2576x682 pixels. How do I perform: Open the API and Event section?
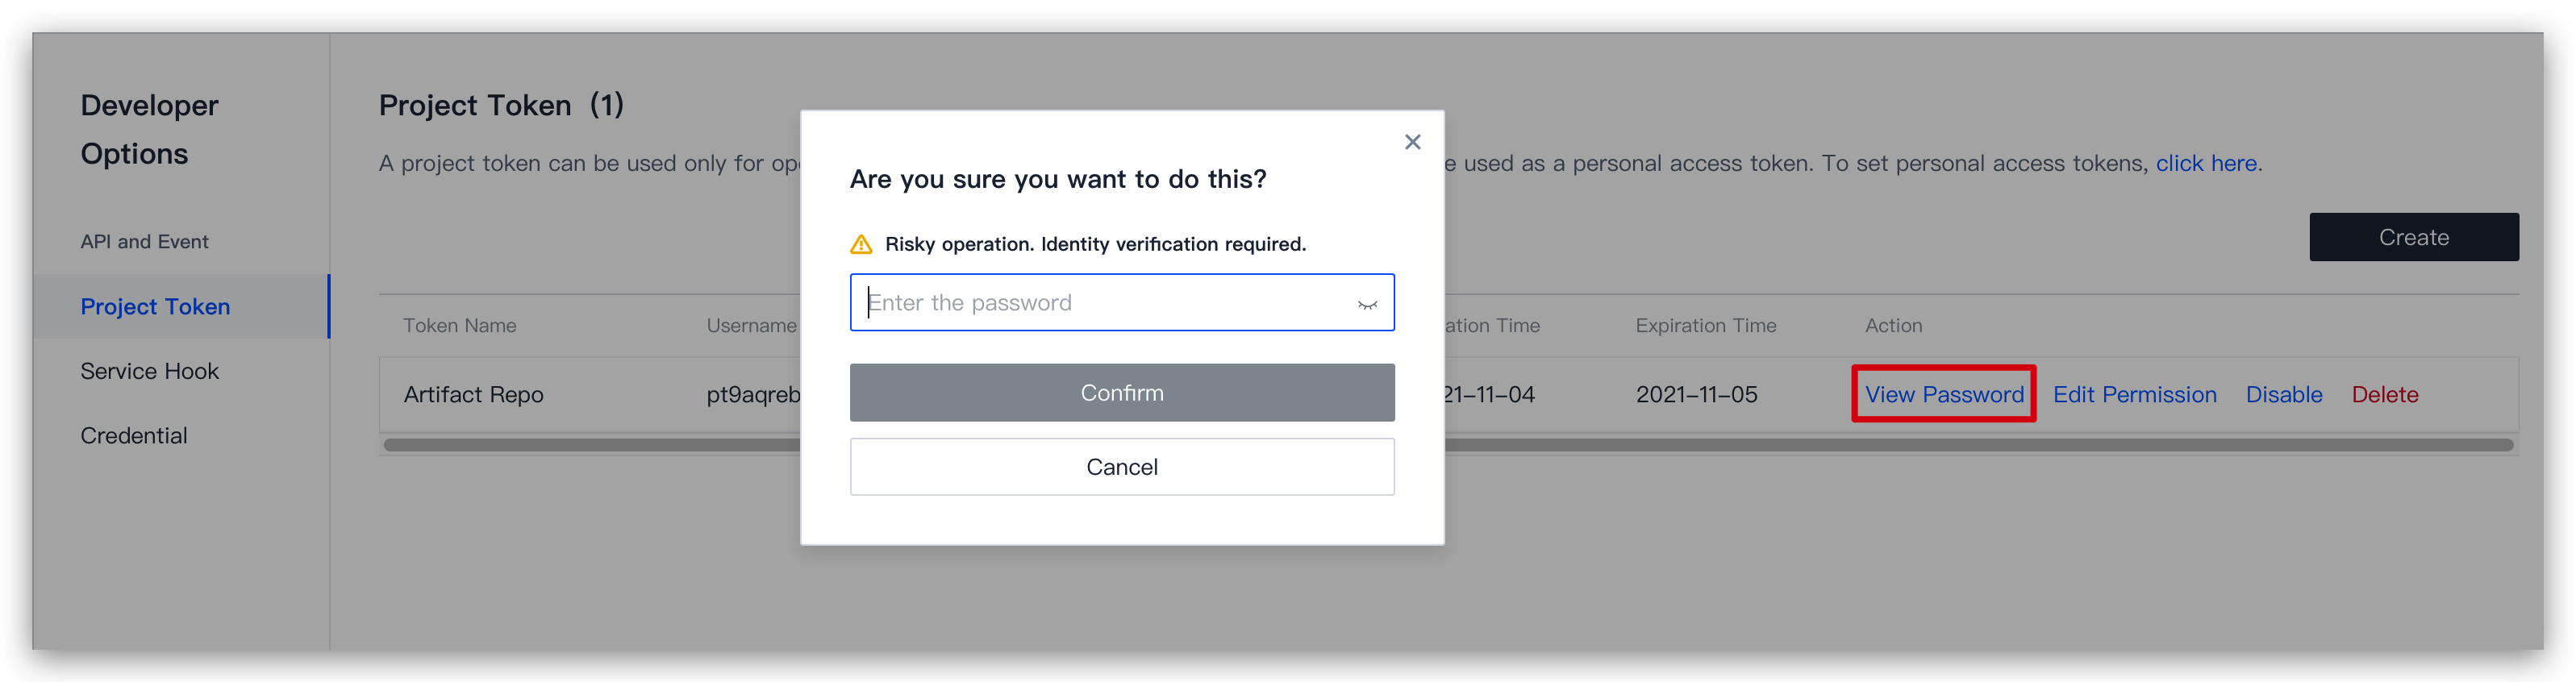pyautogui.click(x=145, y=242)
